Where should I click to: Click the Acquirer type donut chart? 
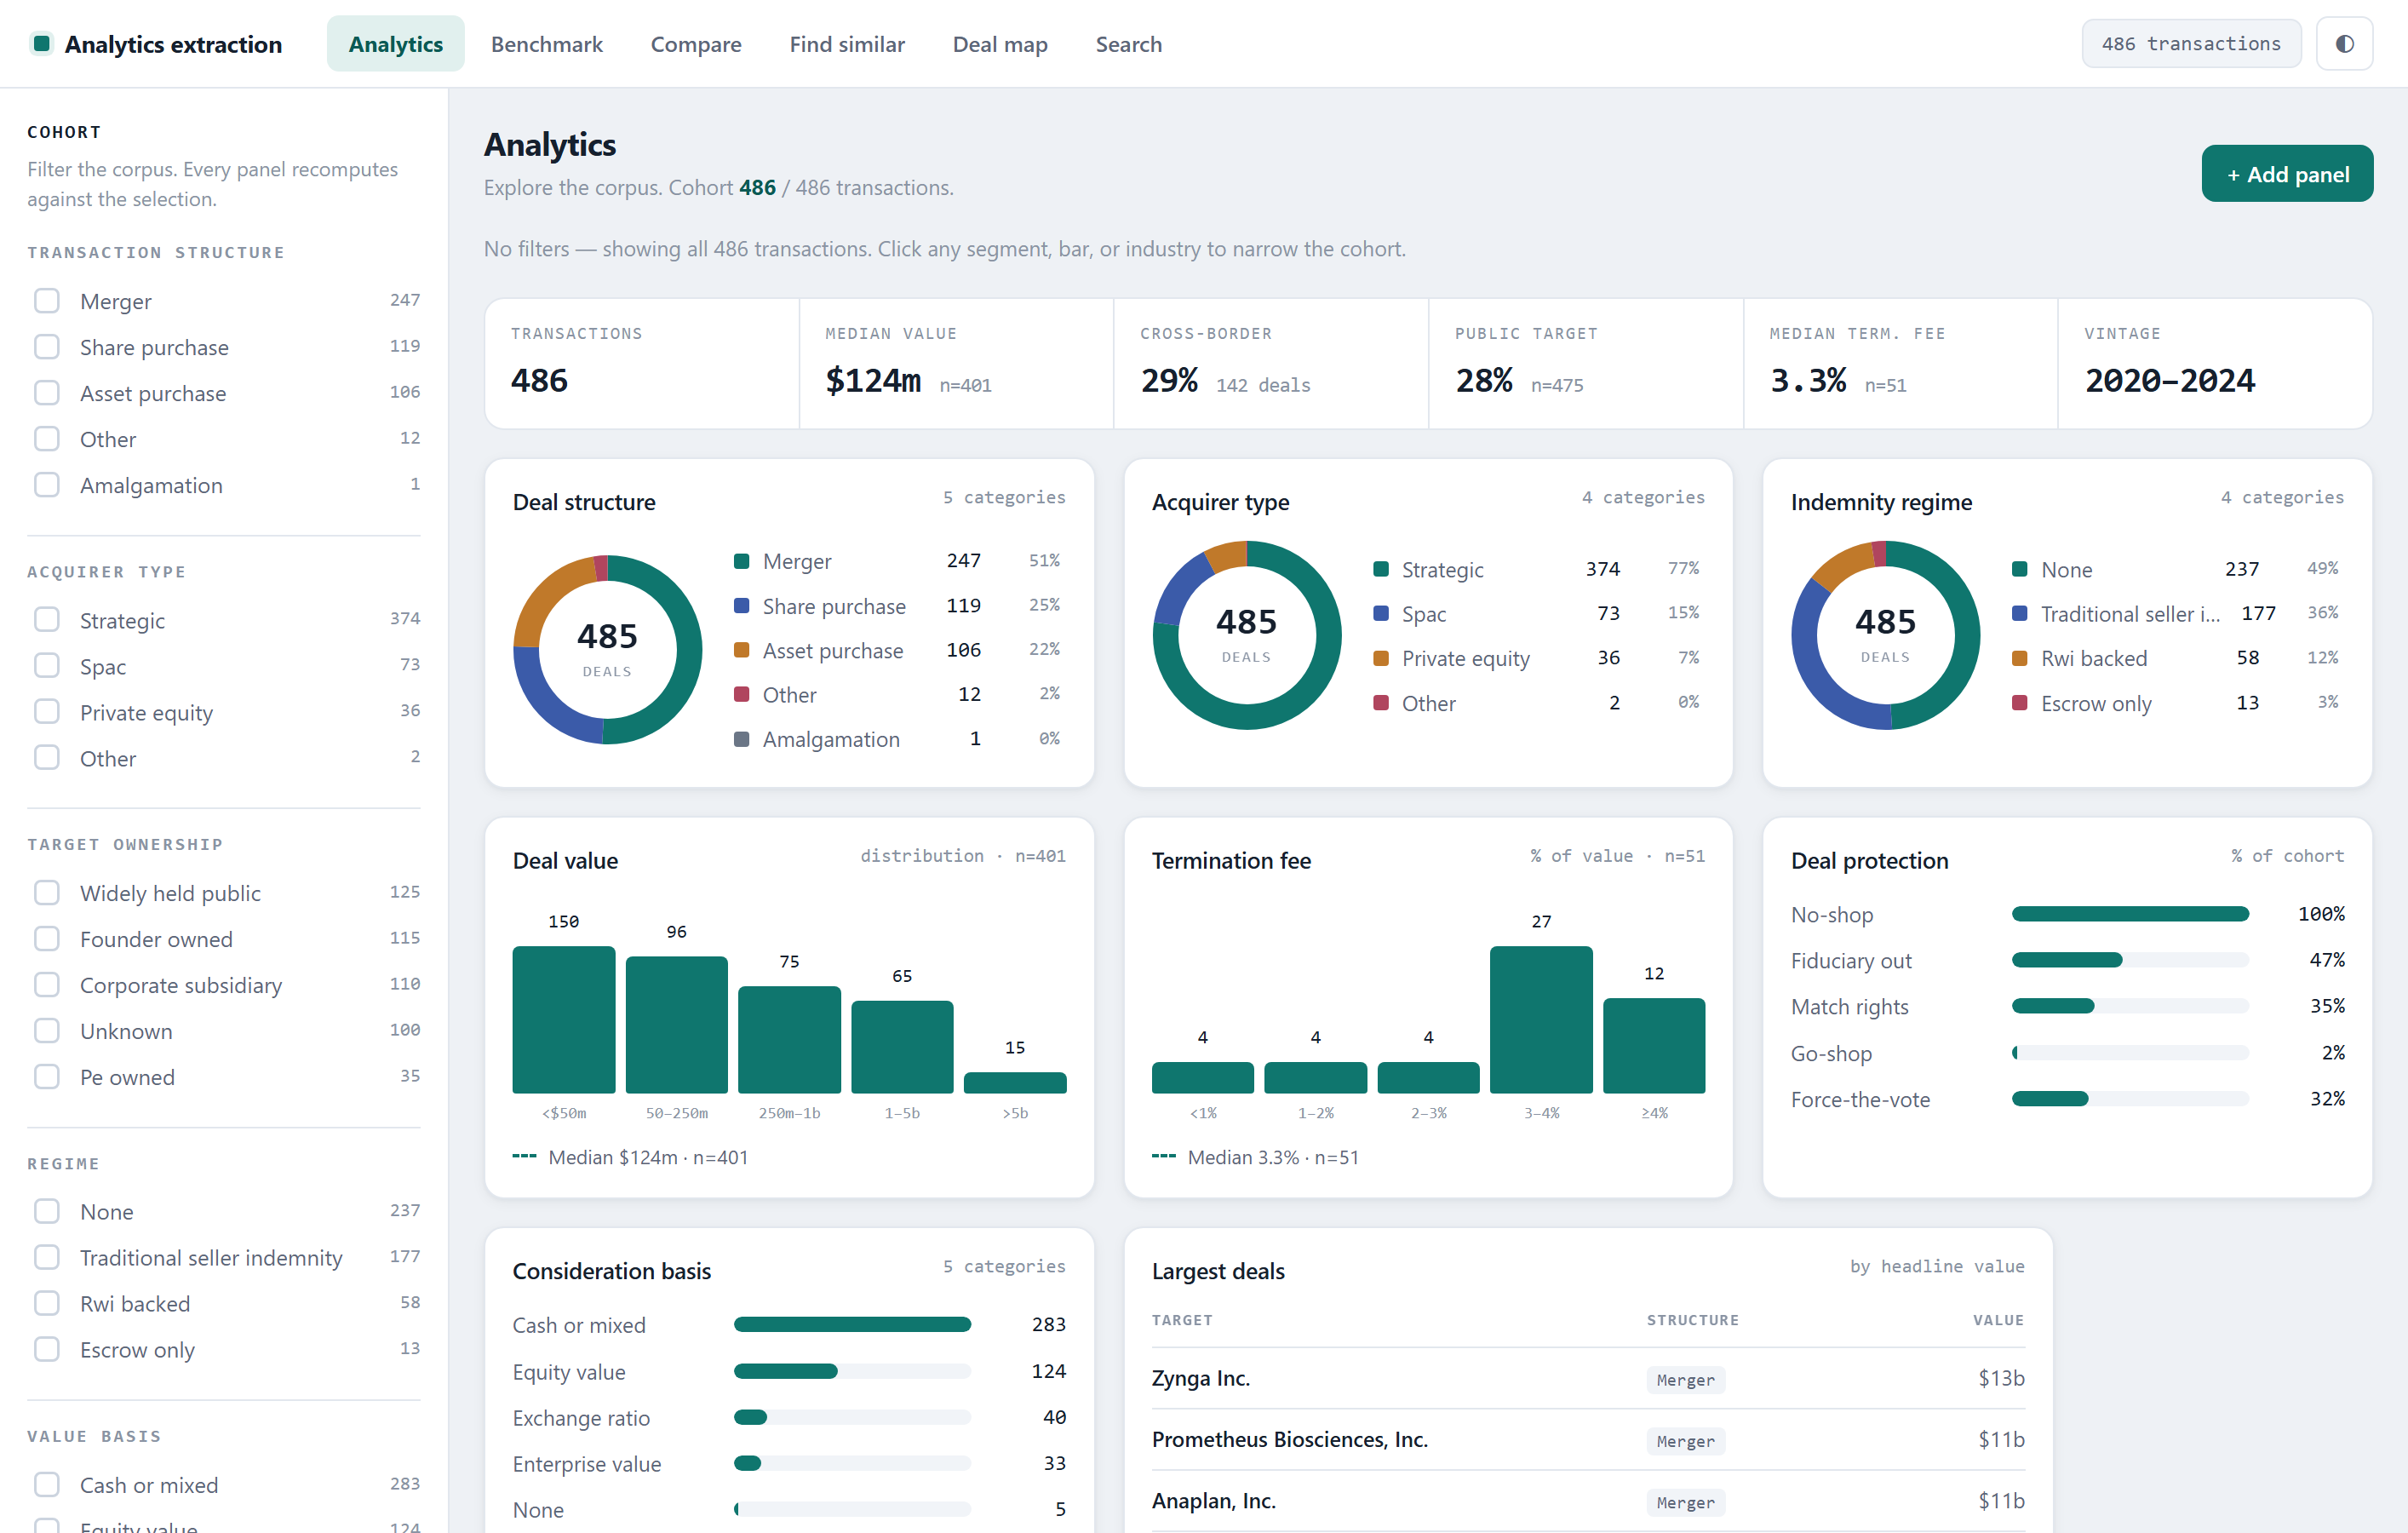point(1246,635)
